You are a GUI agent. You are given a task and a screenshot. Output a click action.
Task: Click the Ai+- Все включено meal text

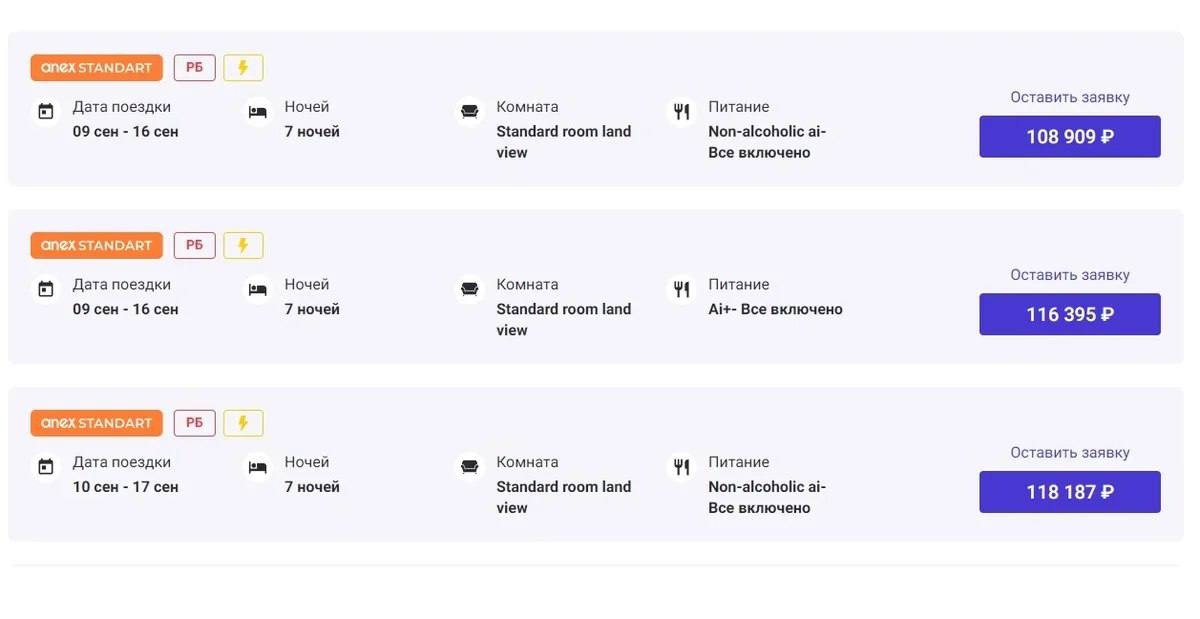[775, 309]
